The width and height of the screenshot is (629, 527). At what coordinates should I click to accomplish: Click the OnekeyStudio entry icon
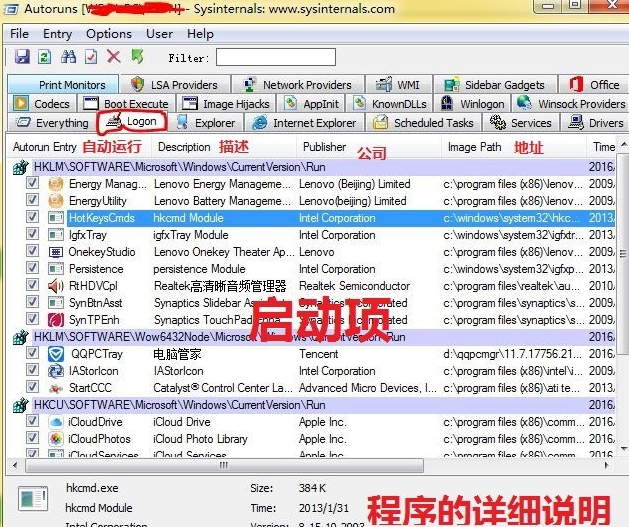click(x=56, y=252)
